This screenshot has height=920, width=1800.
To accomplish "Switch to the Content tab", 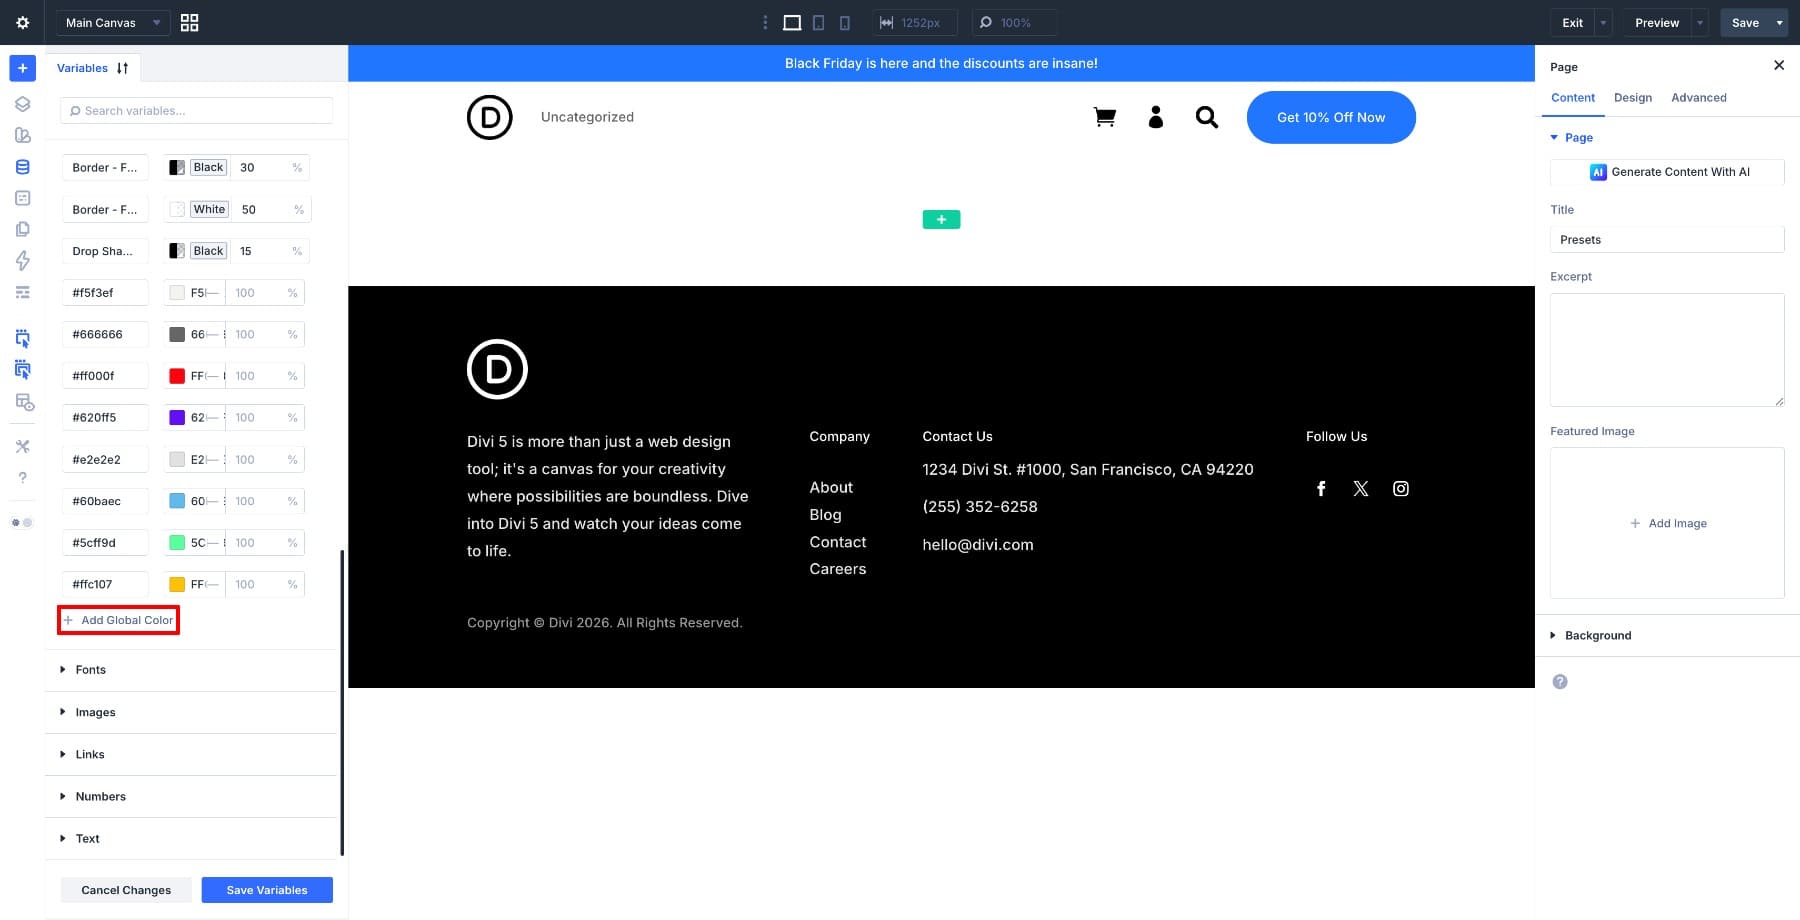I will [1573, 98].
